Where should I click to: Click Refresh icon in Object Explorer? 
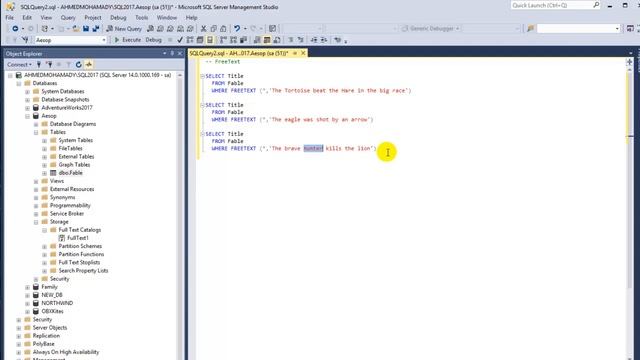point(78,64)
